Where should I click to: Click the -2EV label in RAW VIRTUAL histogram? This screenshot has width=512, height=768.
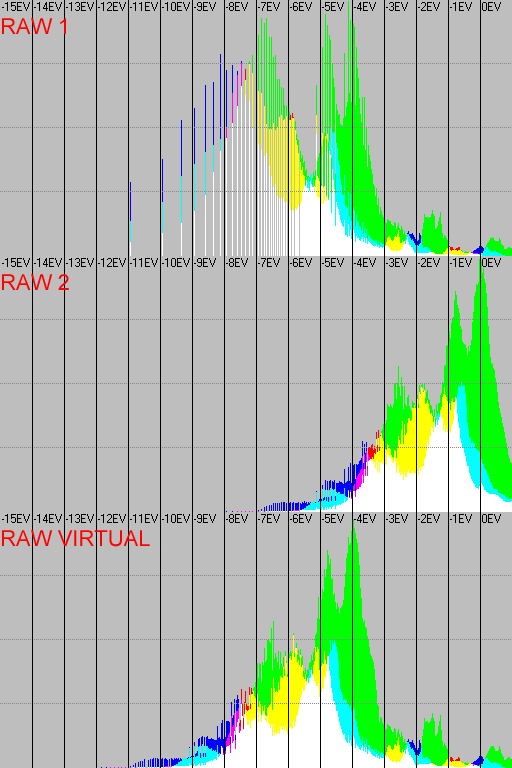click(x=429, y=519)
